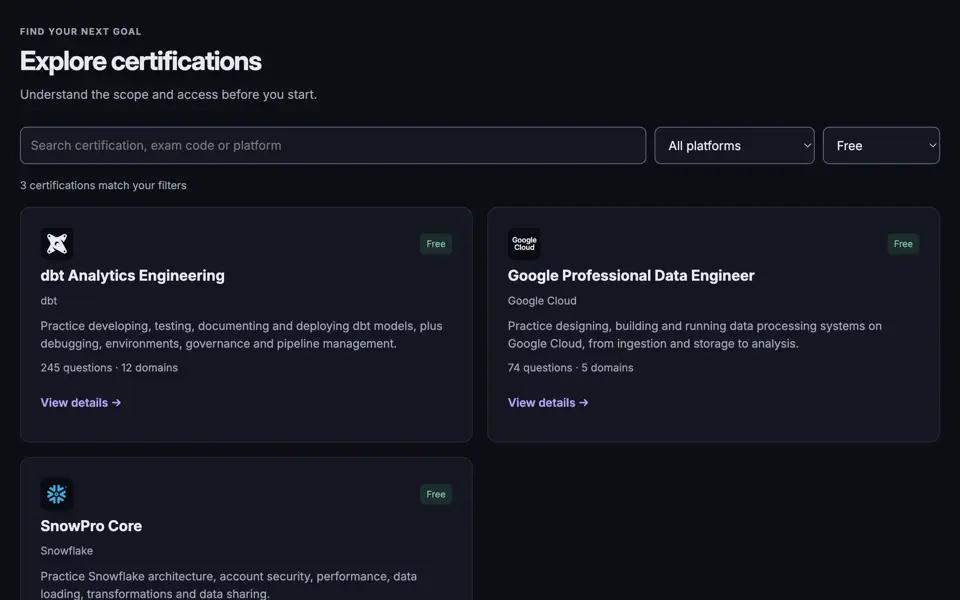Click the 'FIND YOUR NEXT GOAL' label

(81, 31)
